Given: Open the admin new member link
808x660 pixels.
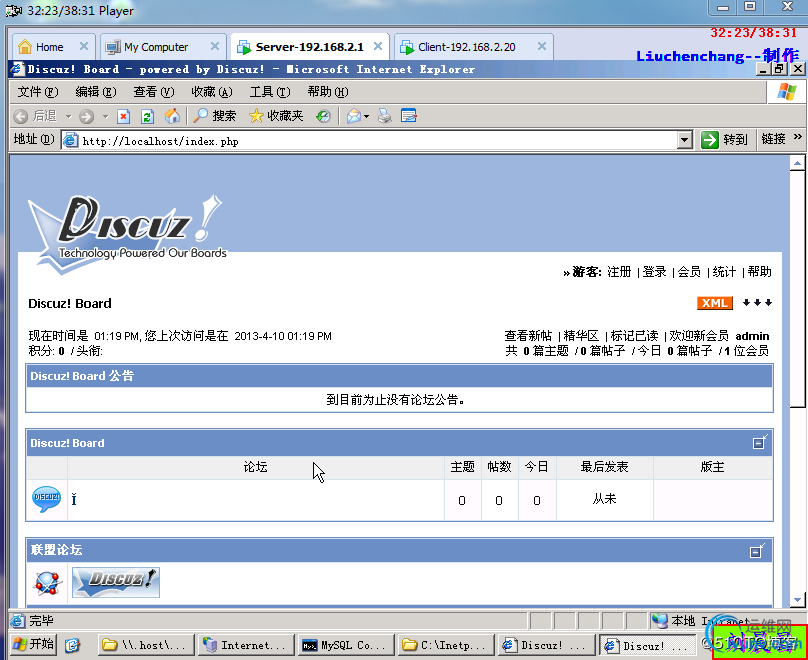Looking at the screenshot, I should 752,336.
